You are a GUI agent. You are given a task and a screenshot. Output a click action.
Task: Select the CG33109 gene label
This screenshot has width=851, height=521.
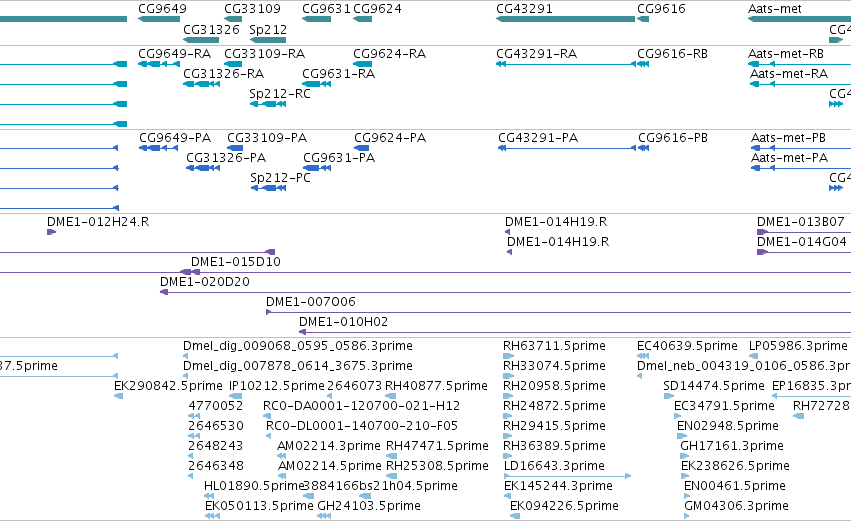coord(252,9)
